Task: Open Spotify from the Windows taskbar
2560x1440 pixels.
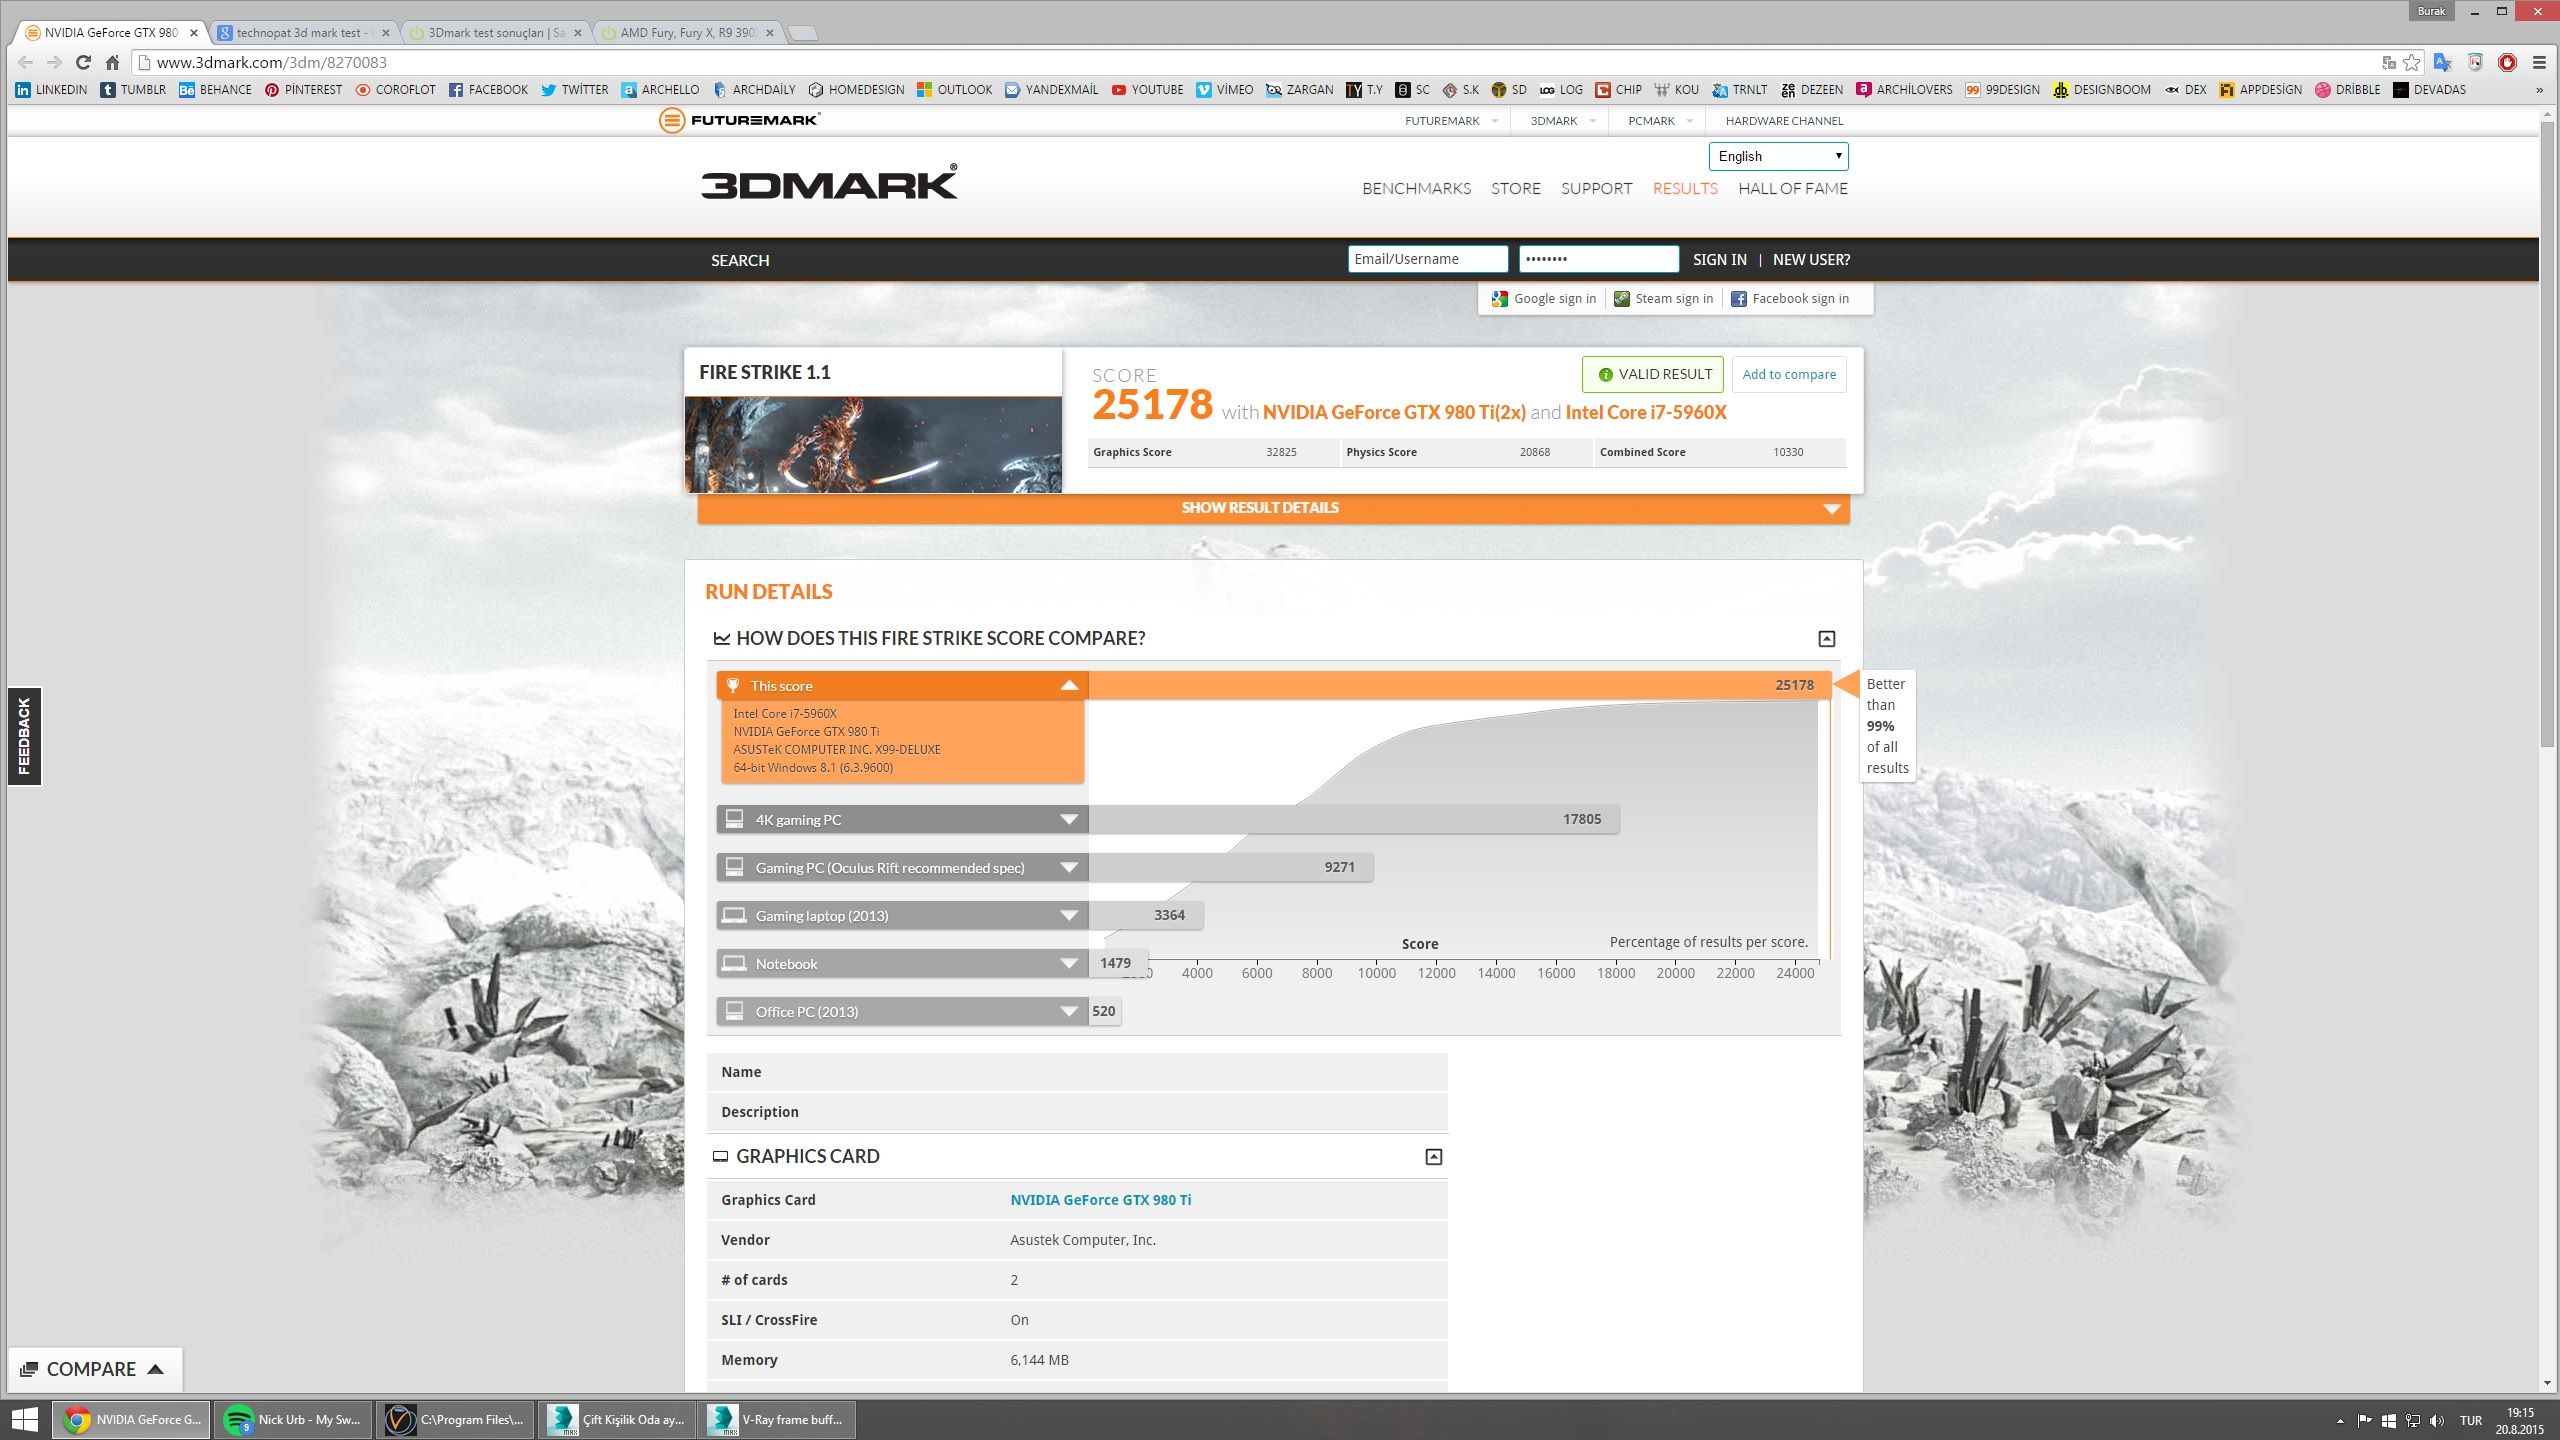Action: tap(292, 1419)
